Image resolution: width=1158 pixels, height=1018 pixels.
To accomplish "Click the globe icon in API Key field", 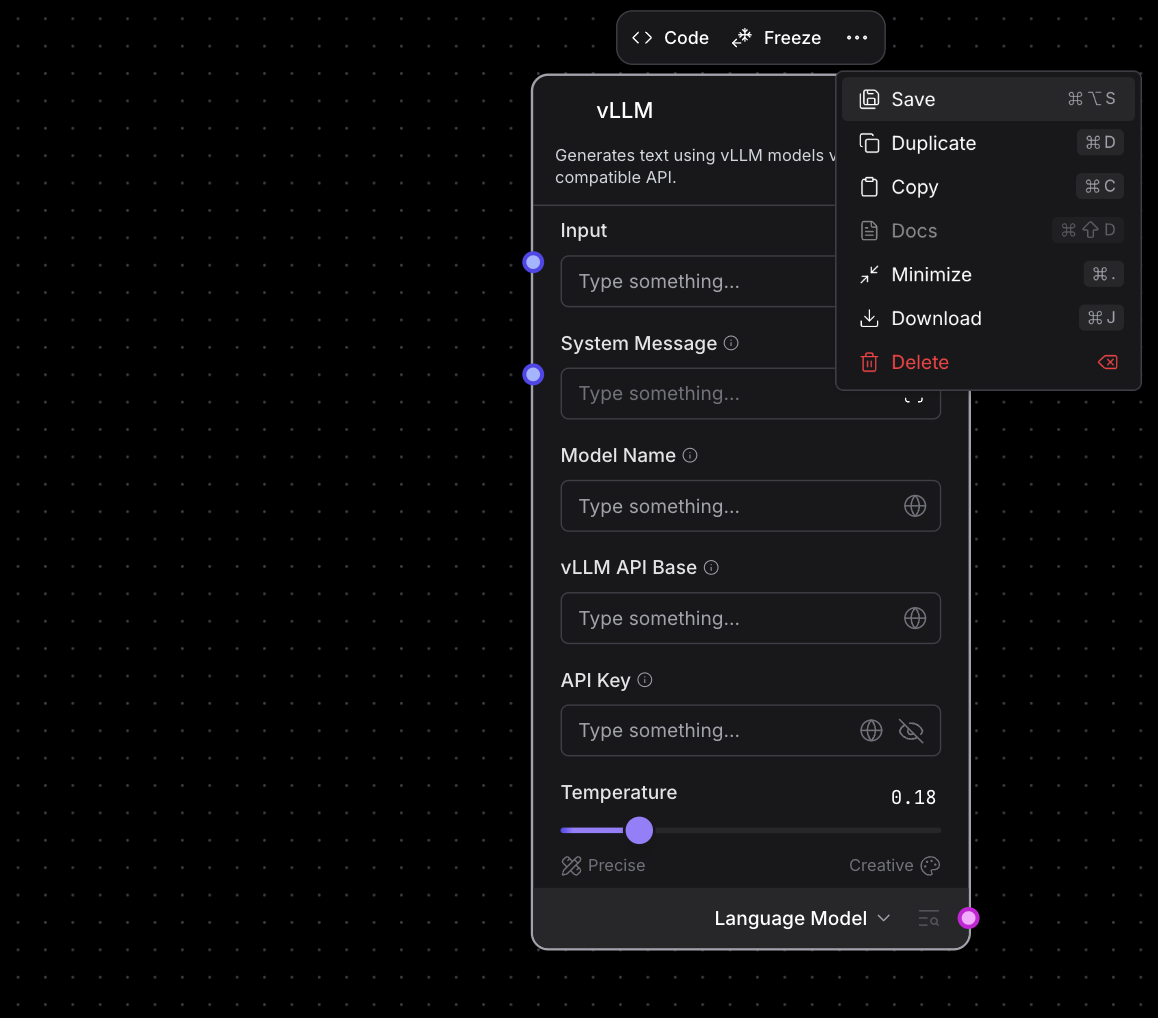I will [871, 731].
